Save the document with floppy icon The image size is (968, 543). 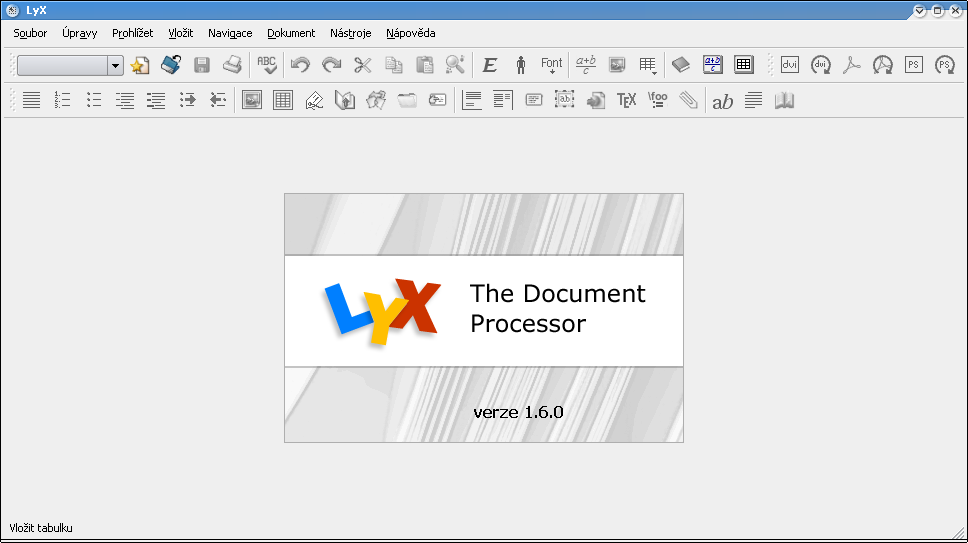(202, 65)
